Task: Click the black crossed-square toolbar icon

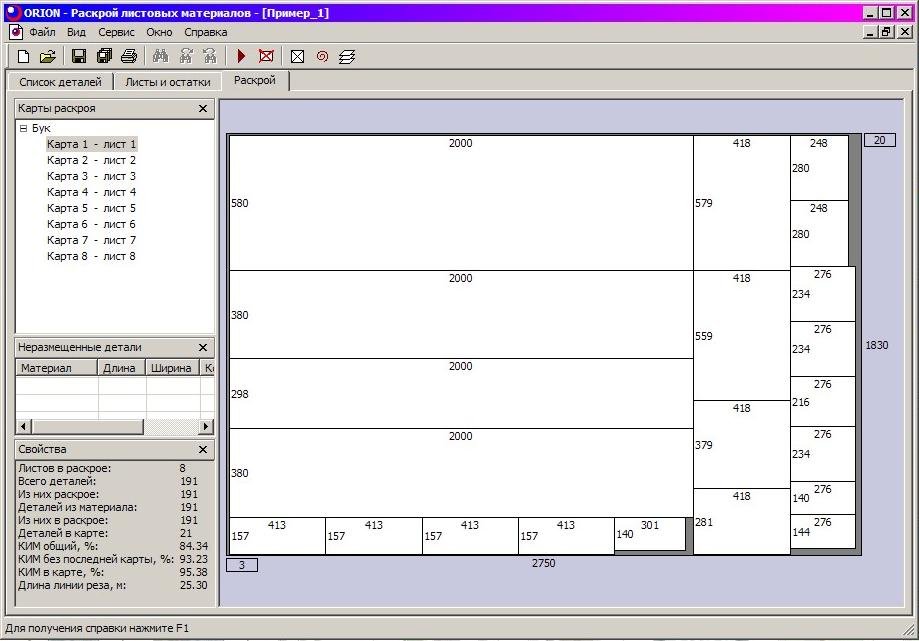Action: (297, 57)
